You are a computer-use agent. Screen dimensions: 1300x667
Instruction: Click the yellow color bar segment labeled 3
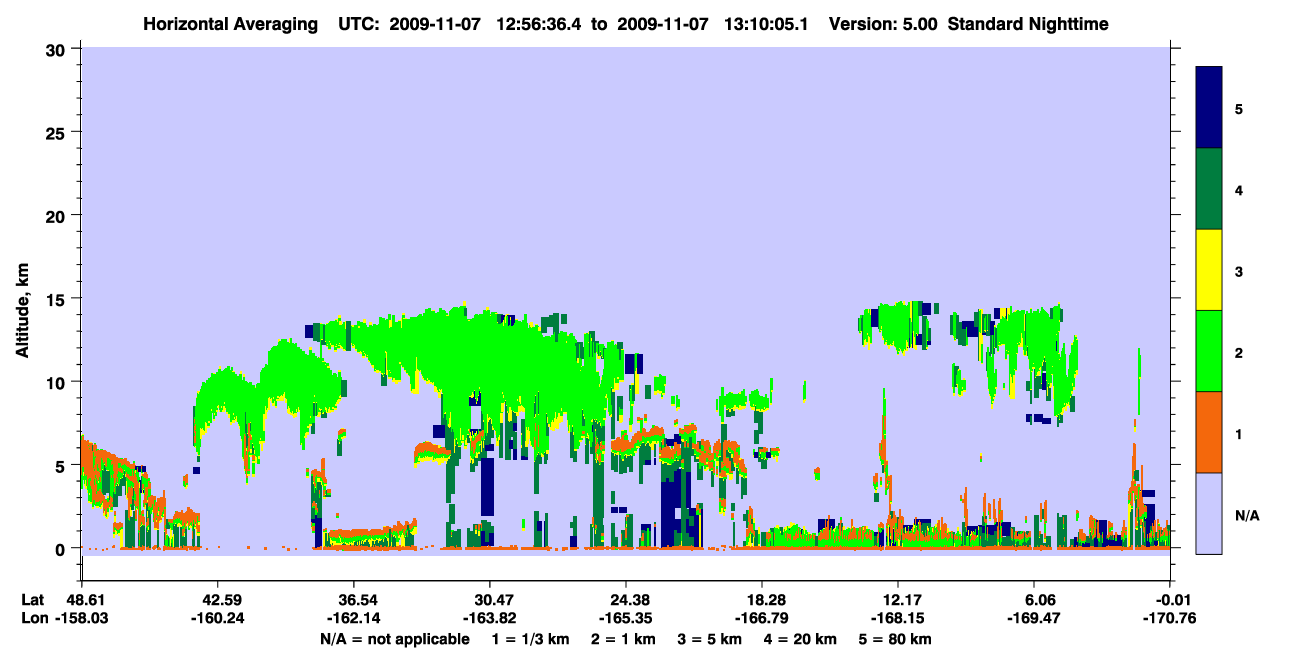click(1209, 270)
